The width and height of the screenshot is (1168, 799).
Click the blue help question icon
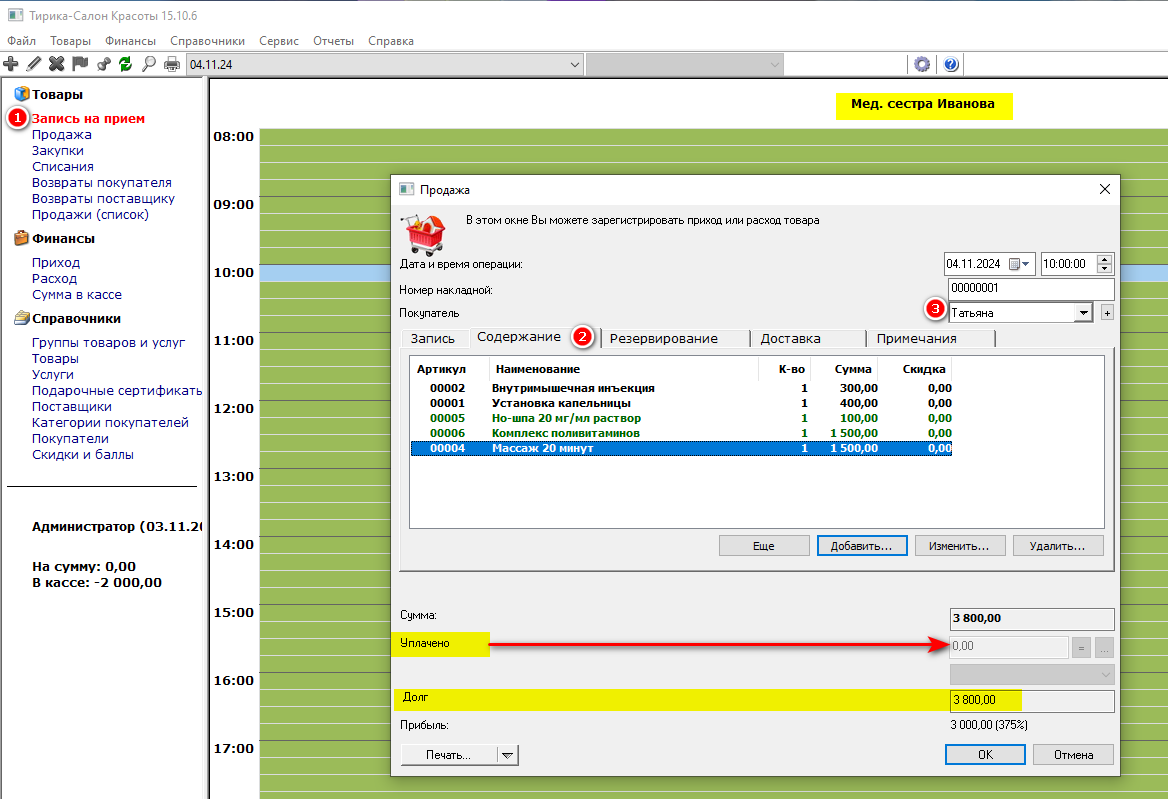pos(950,64)
